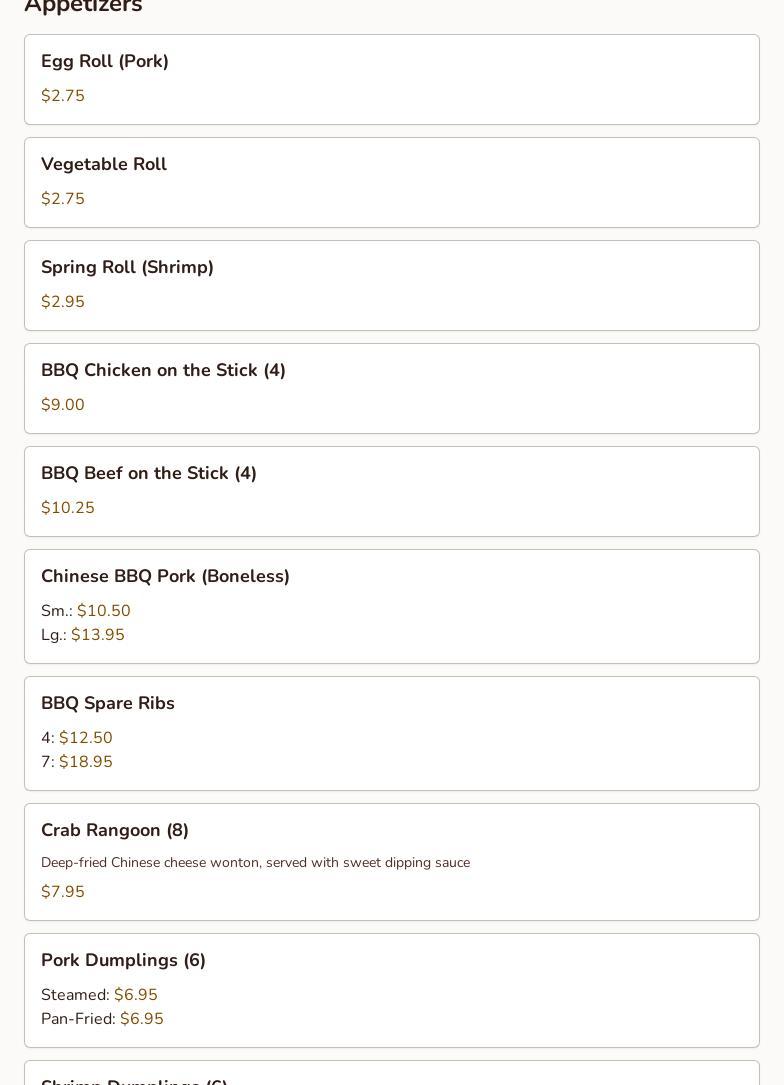Screen dimensions: 784x1085
Task: Click the Egg Roll (Pork) menu item
Action: (x=105, y=62)
